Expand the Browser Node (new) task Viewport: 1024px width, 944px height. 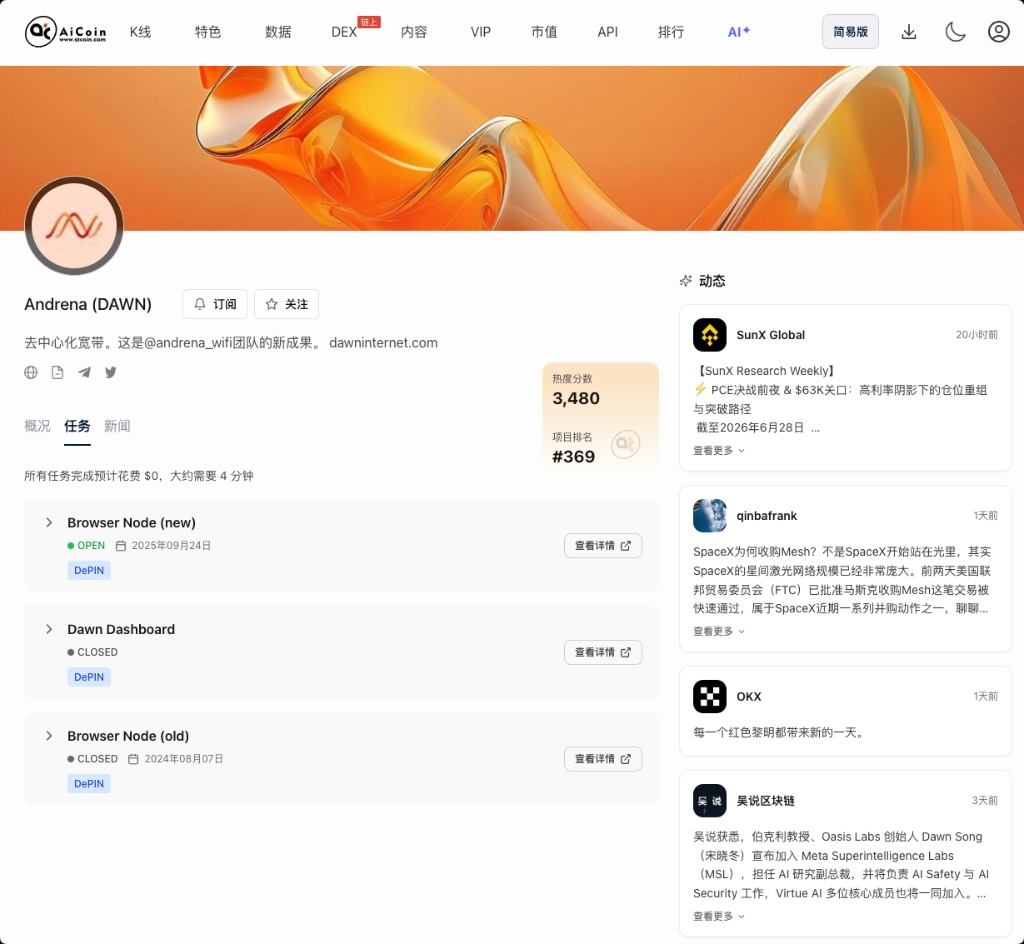pyautogui.click(x=49, y=522)
